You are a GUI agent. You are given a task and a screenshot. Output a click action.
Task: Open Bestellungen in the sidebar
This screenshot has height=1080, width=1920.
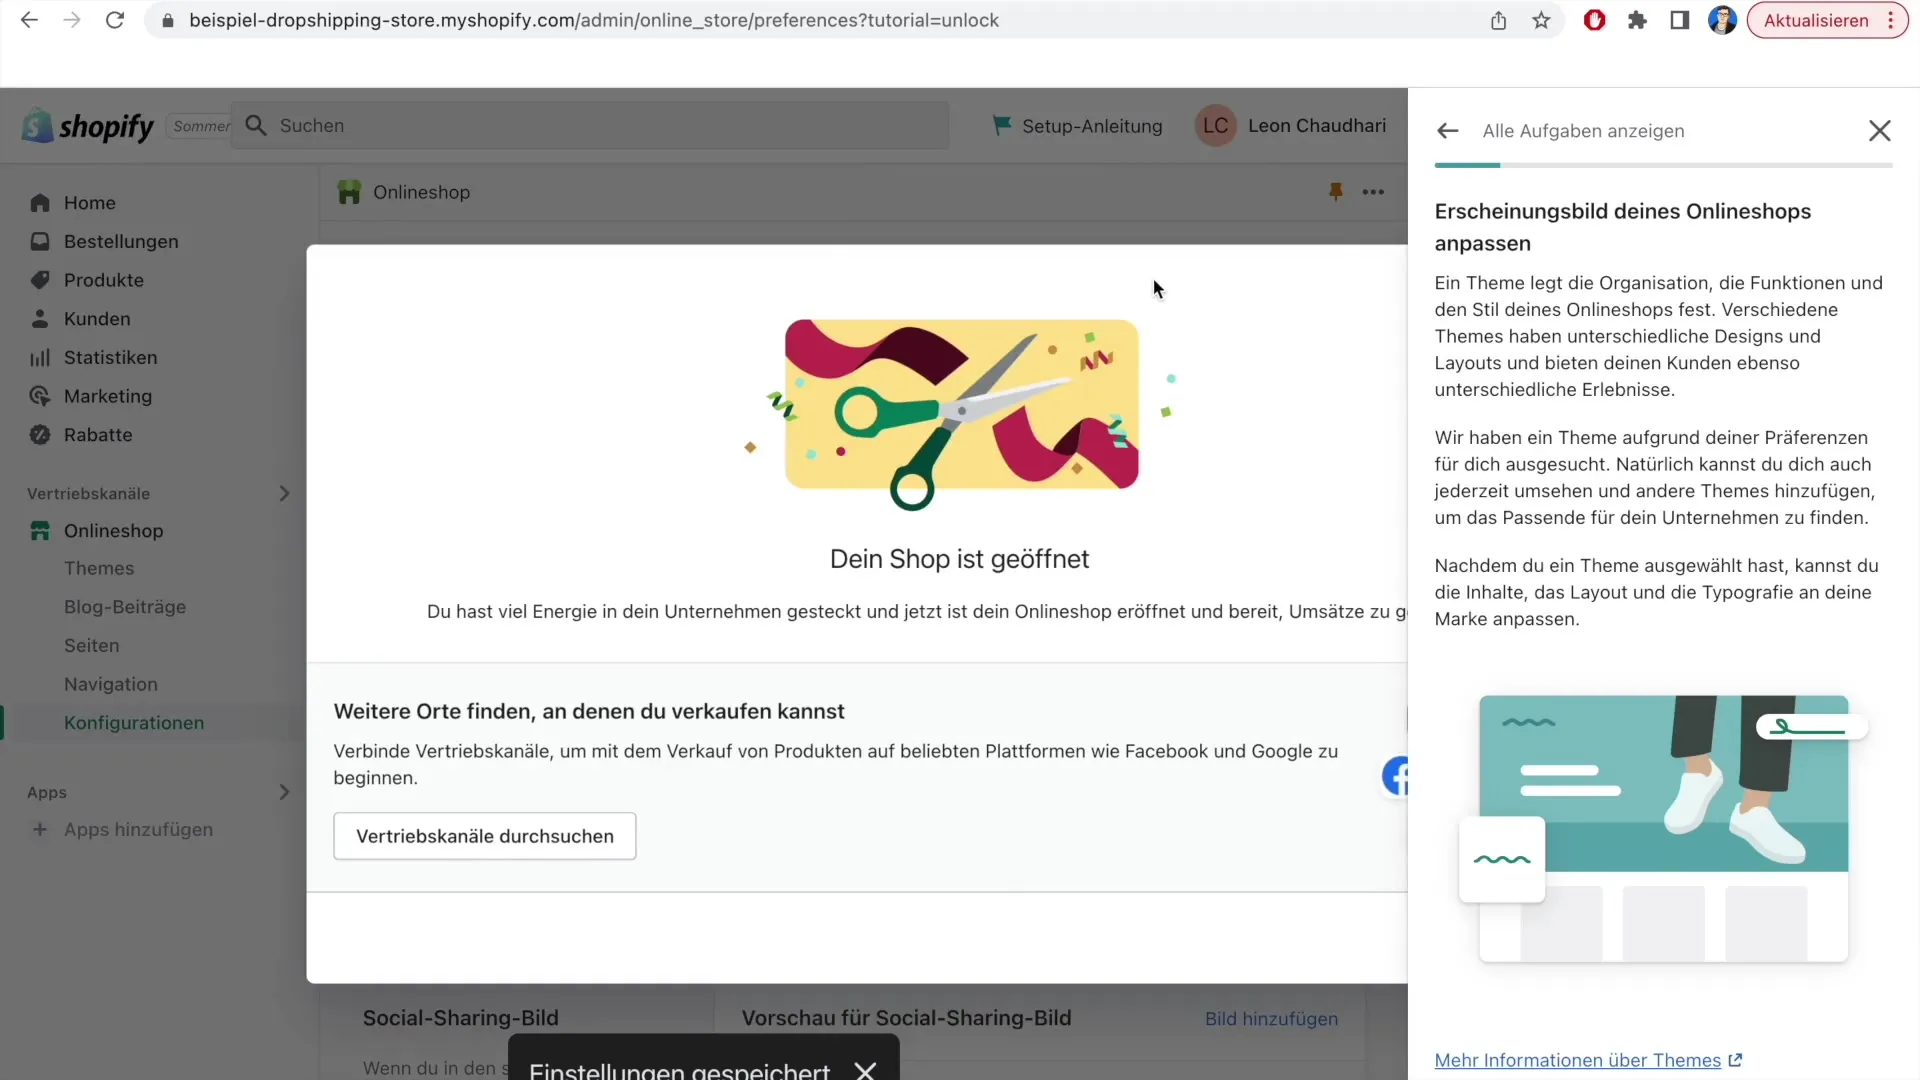121,241
